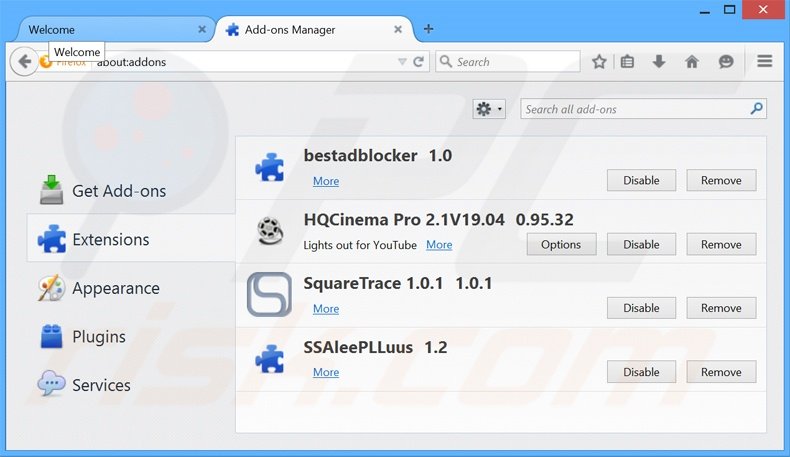
Task: Click the Services speech bubble icon
Action: pyautogui.click(x=51, y=384)
